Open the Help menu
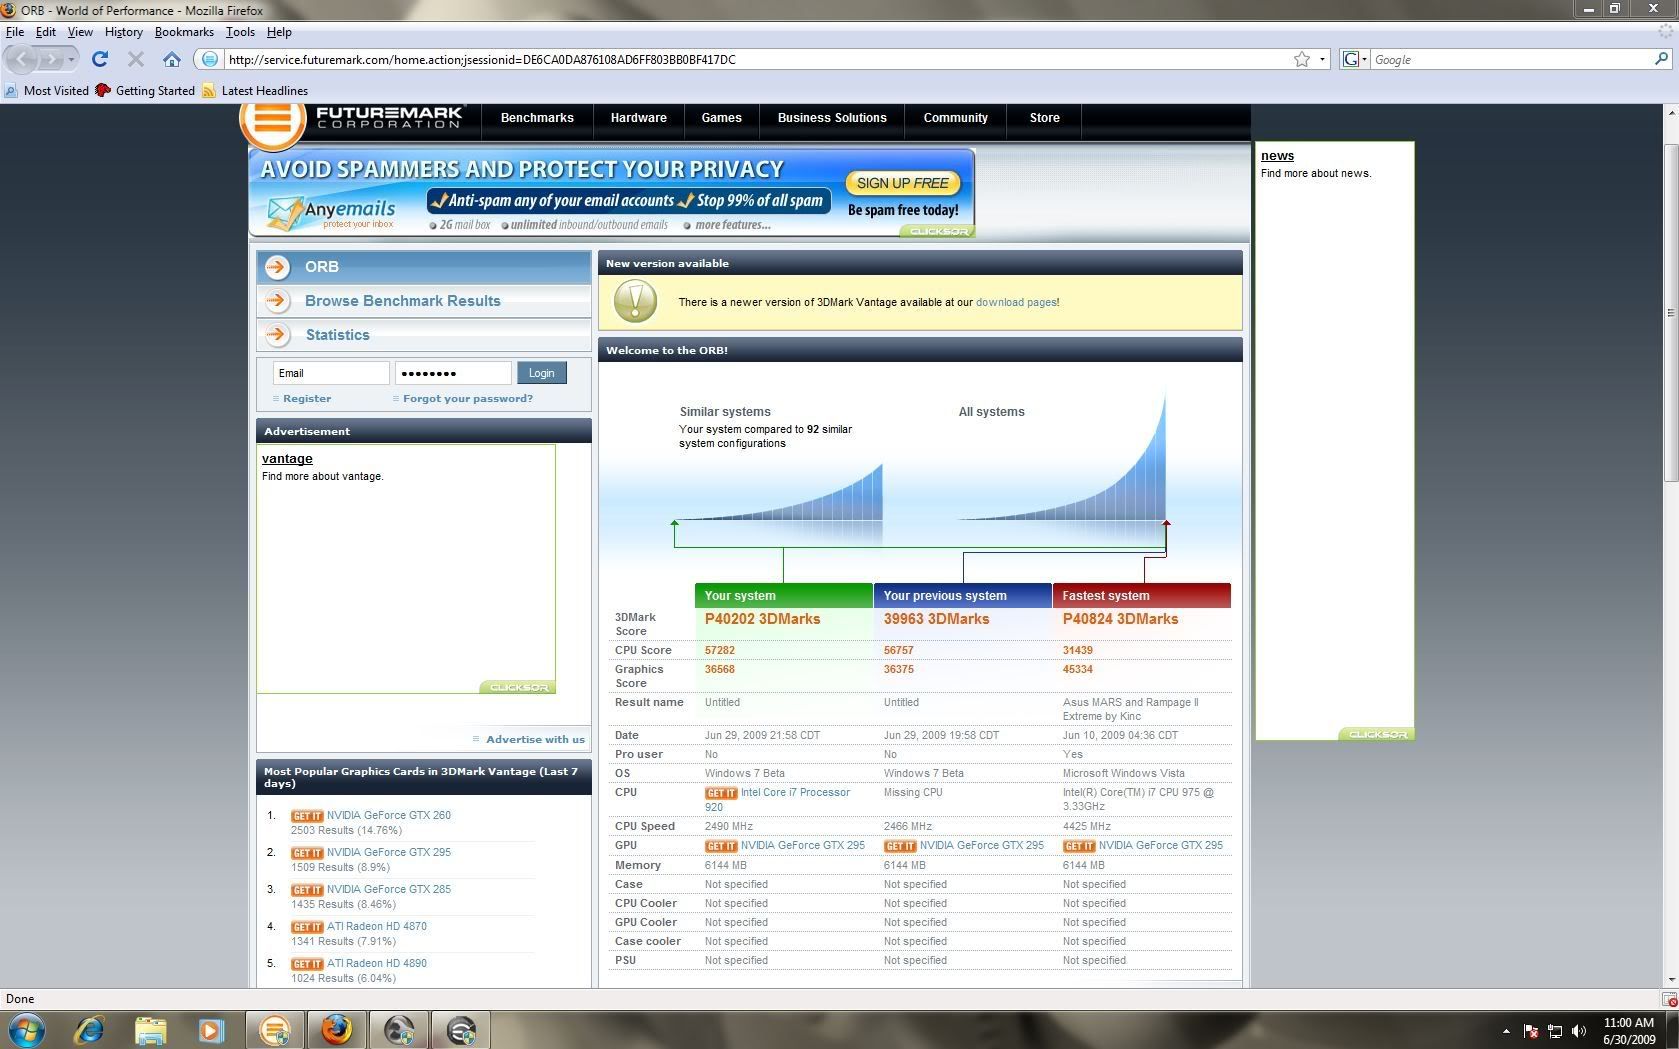Image resolution: width=1679 pixels, height=1049 pixels. click(x=279, y=32)
